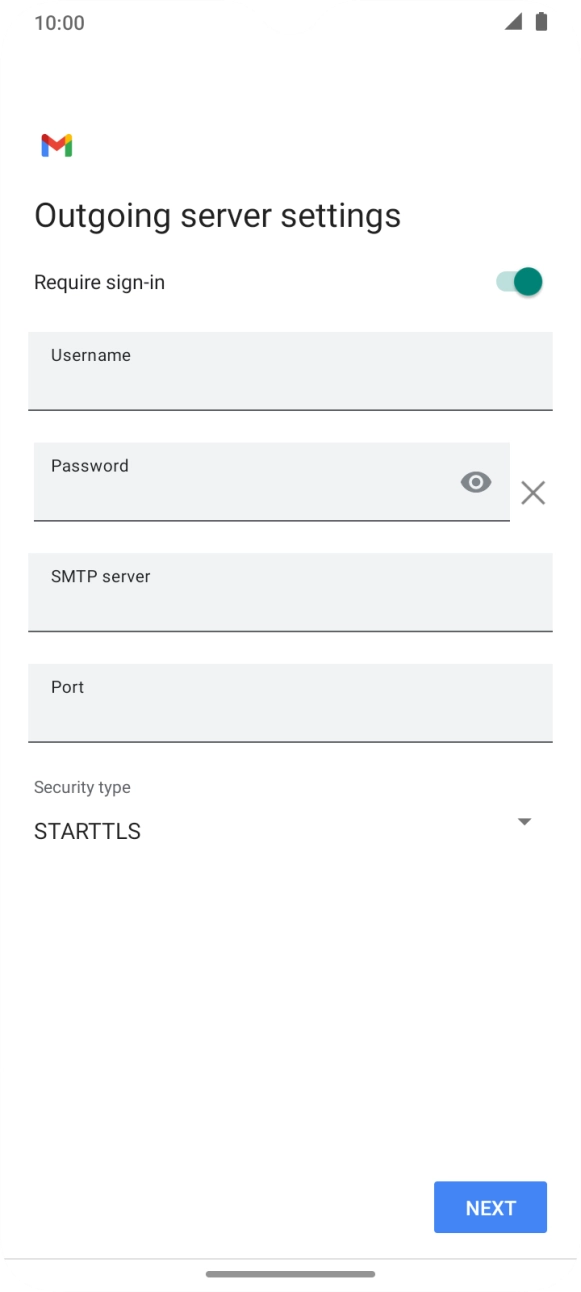Viewport: 581px width, 1292px height.
Task: Clear the password with the X icon
Action: coord(532,492)
